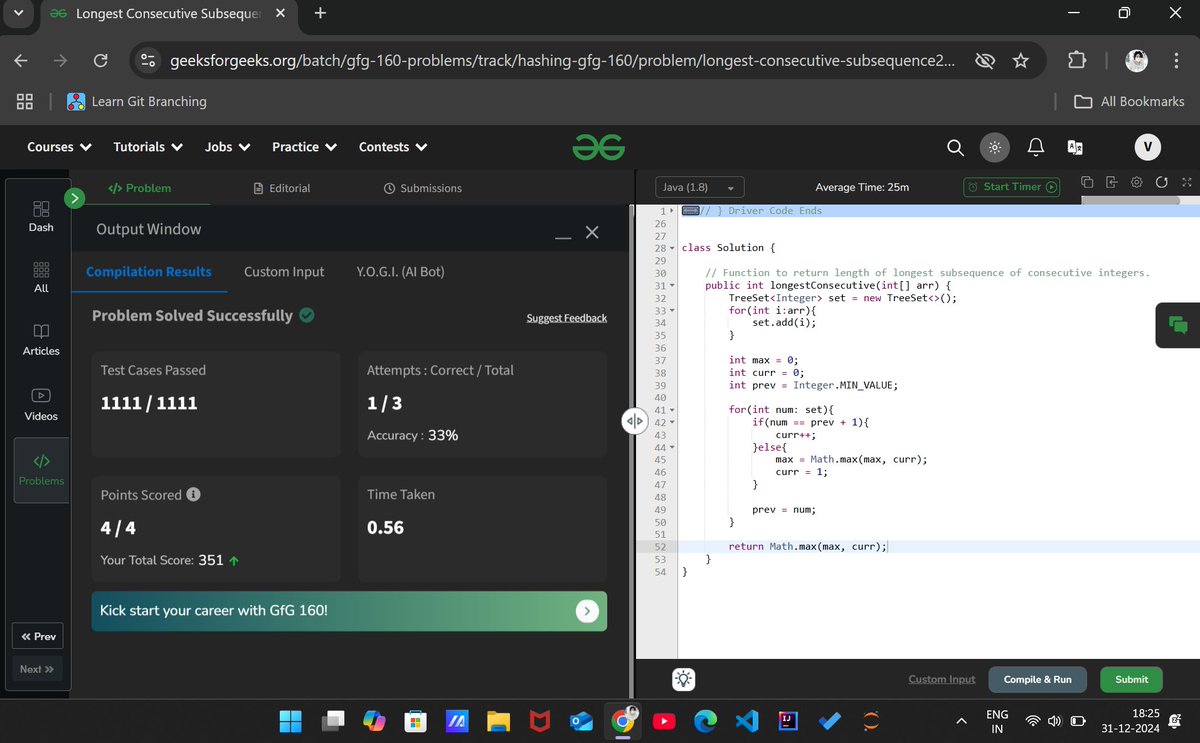
Task: Click the Suggest Feedback link
Action: (x=566, y=318)
